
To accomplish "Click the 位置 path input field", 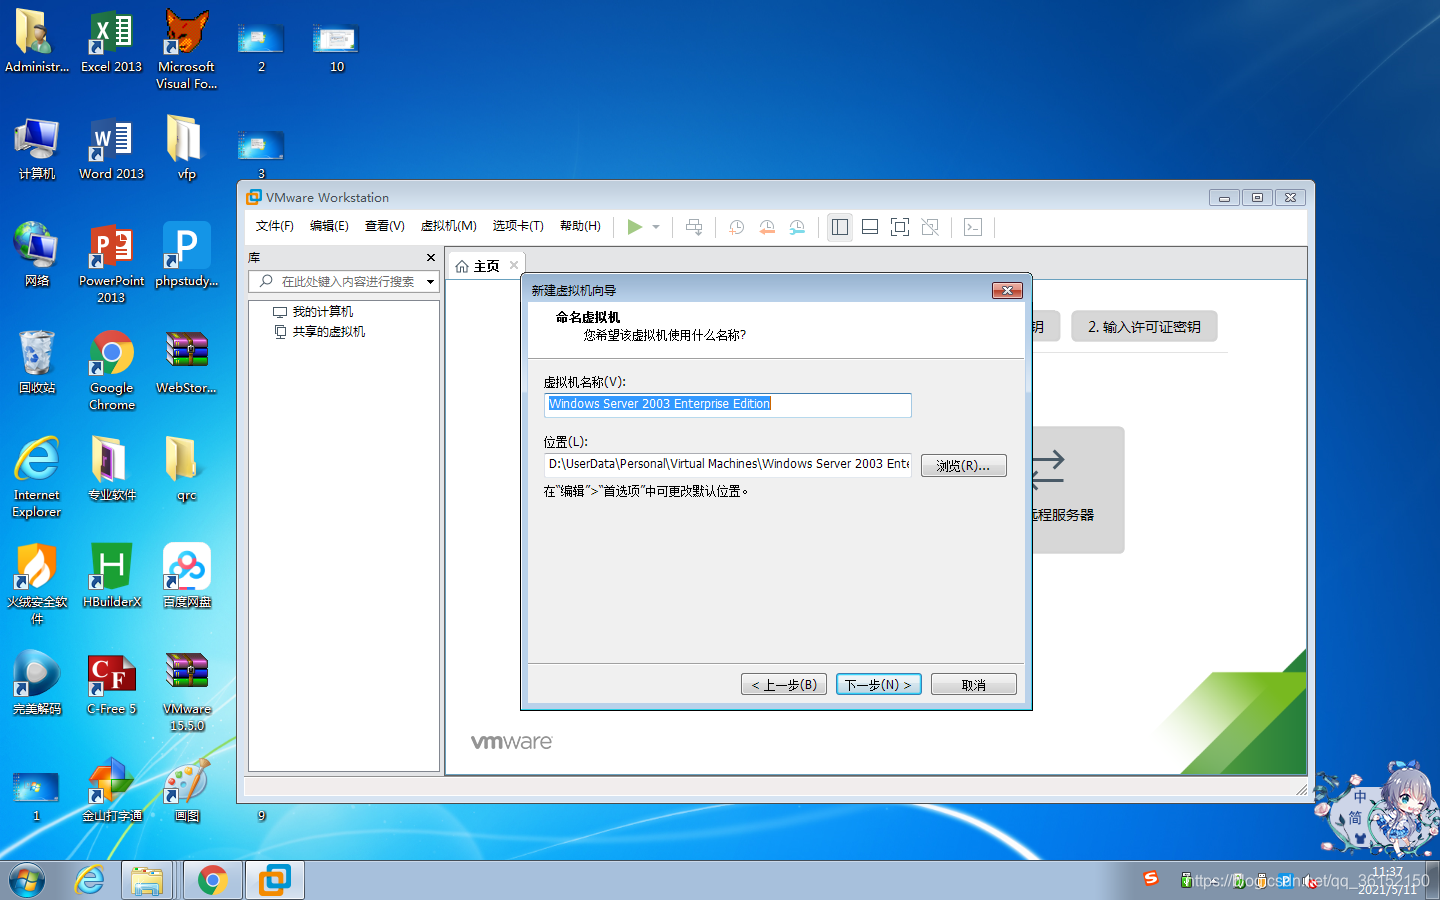I will tap(728, 464).
